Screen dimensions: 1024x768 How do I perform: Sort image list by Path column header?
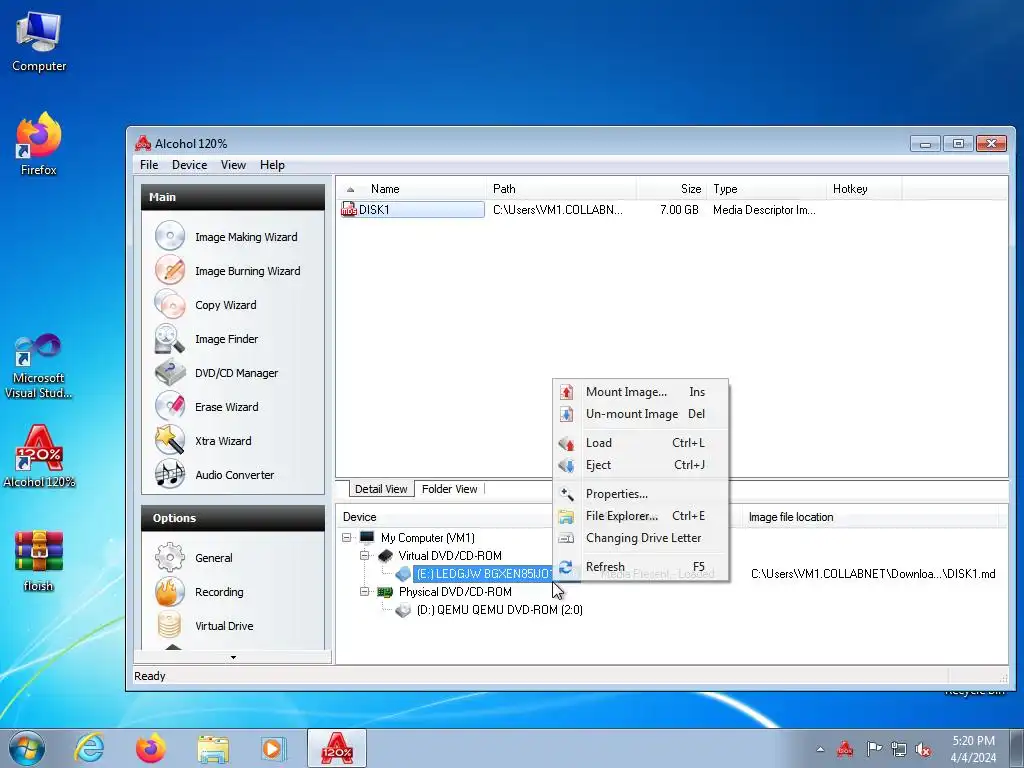point(561,189)
